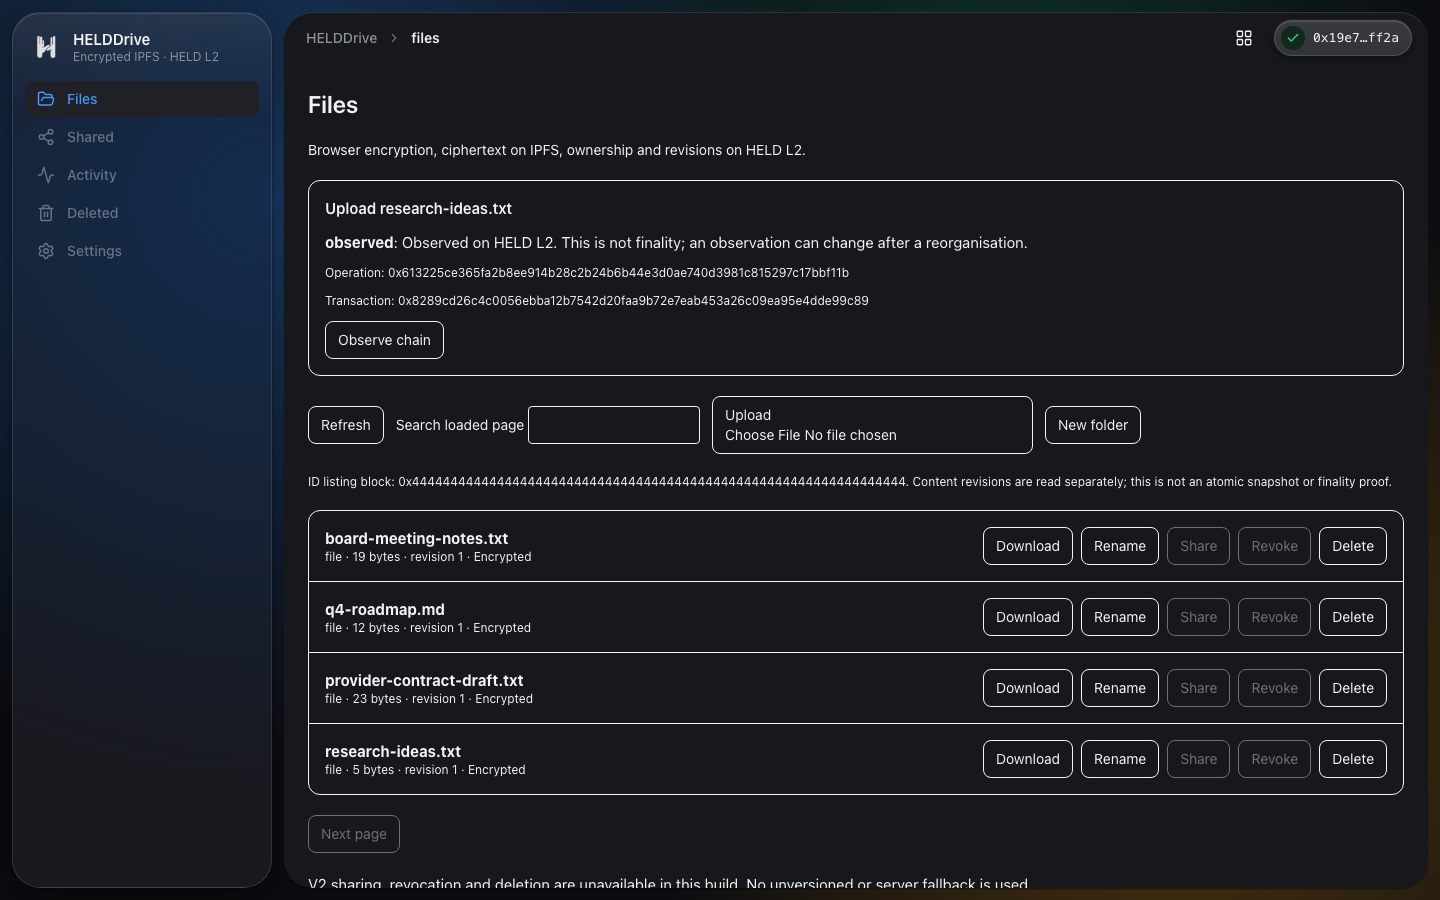Open Activity via its pulse icon

click(46, 175)
